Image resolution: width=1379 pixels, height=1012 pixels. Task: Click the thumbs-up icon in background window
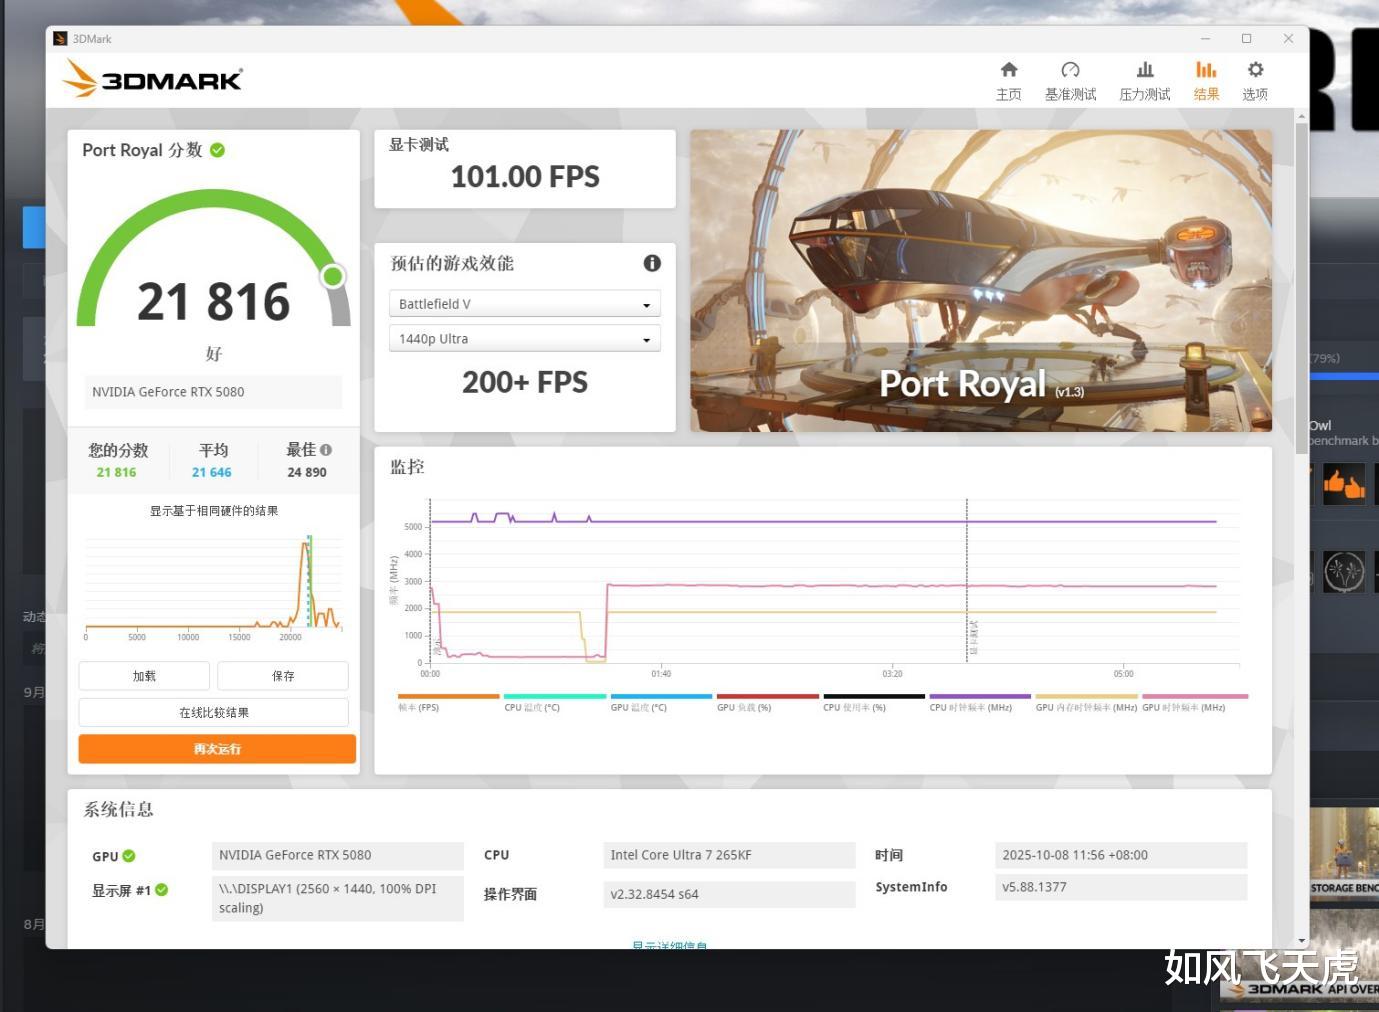click(1344, 485)
